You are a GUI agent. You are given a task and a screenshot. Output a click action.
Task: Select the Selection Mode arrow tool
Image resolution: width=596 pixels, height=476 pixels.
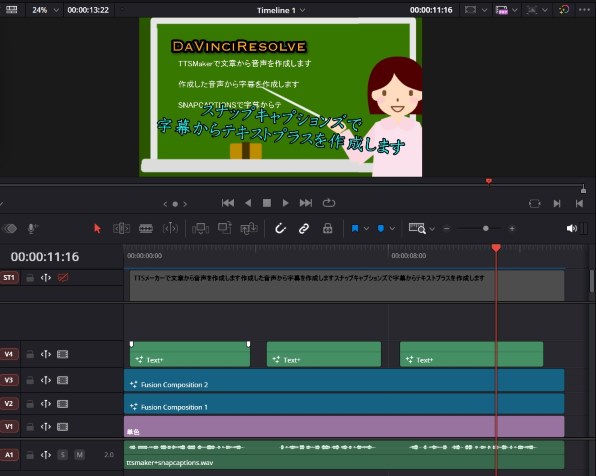tap(97, 228)
